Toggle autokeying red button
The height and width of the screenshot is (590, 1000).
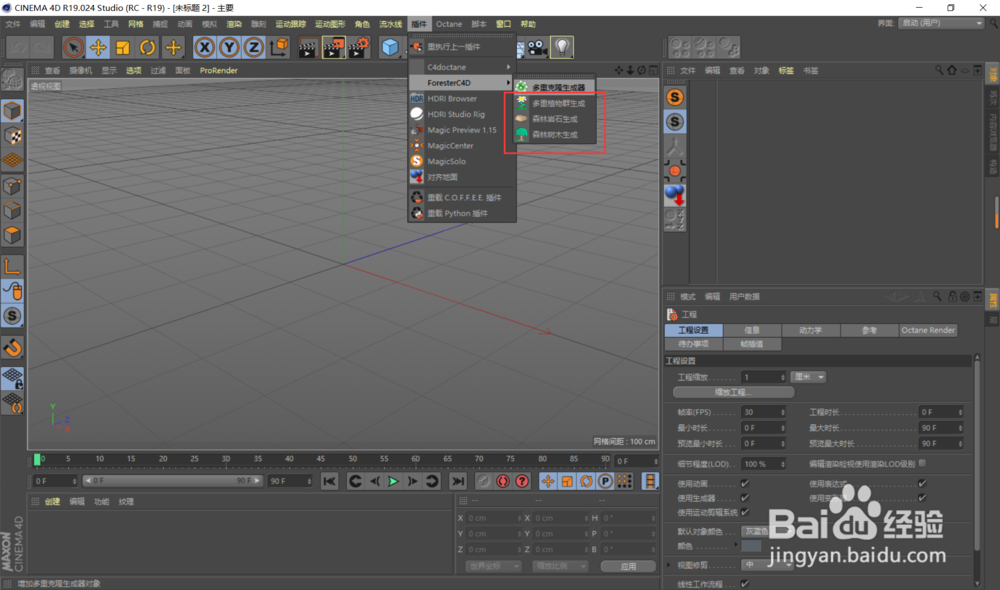pyautogui.click(x=503, y=482)
